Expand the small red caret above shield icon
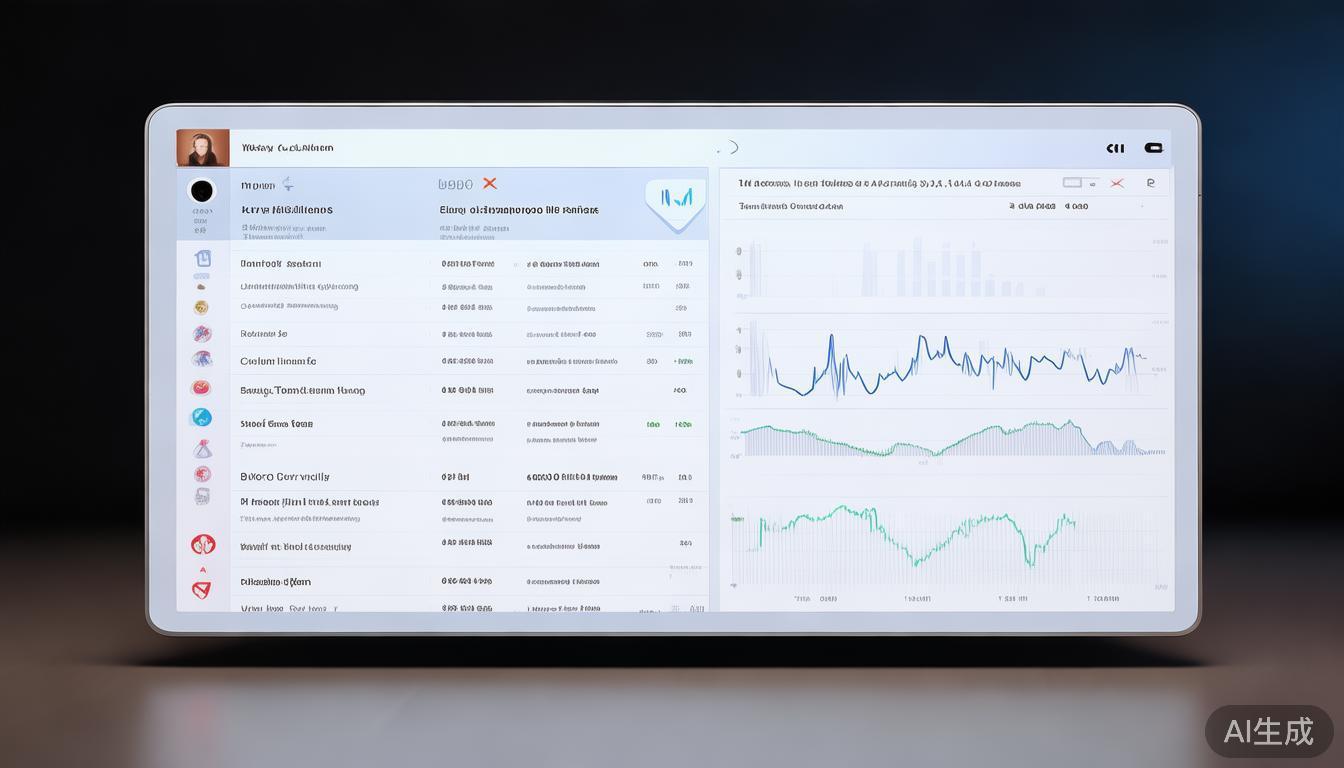The image size is (1344, 768). pyautogui.click(x=202, y=569)
